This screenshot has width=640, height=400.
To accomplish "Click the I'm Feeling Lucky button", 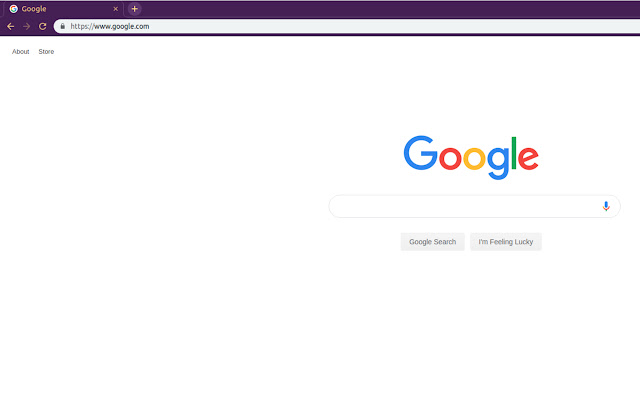I will (506, 242).
